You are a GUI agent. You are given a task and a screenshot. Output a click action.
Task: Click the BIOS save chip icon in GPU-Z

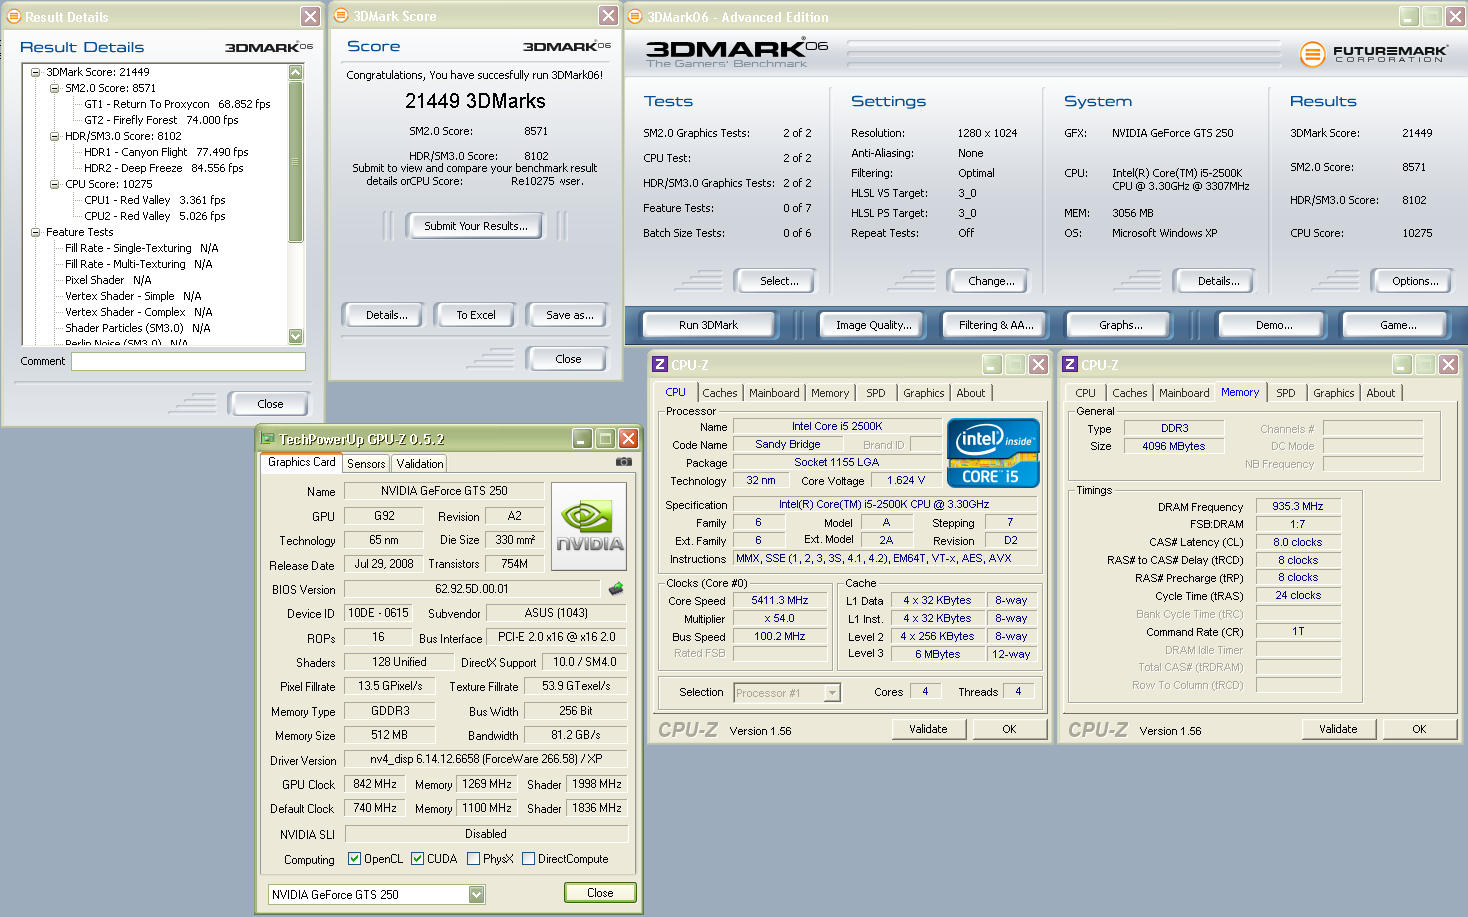pyautogui.click(x=616, y=589)
